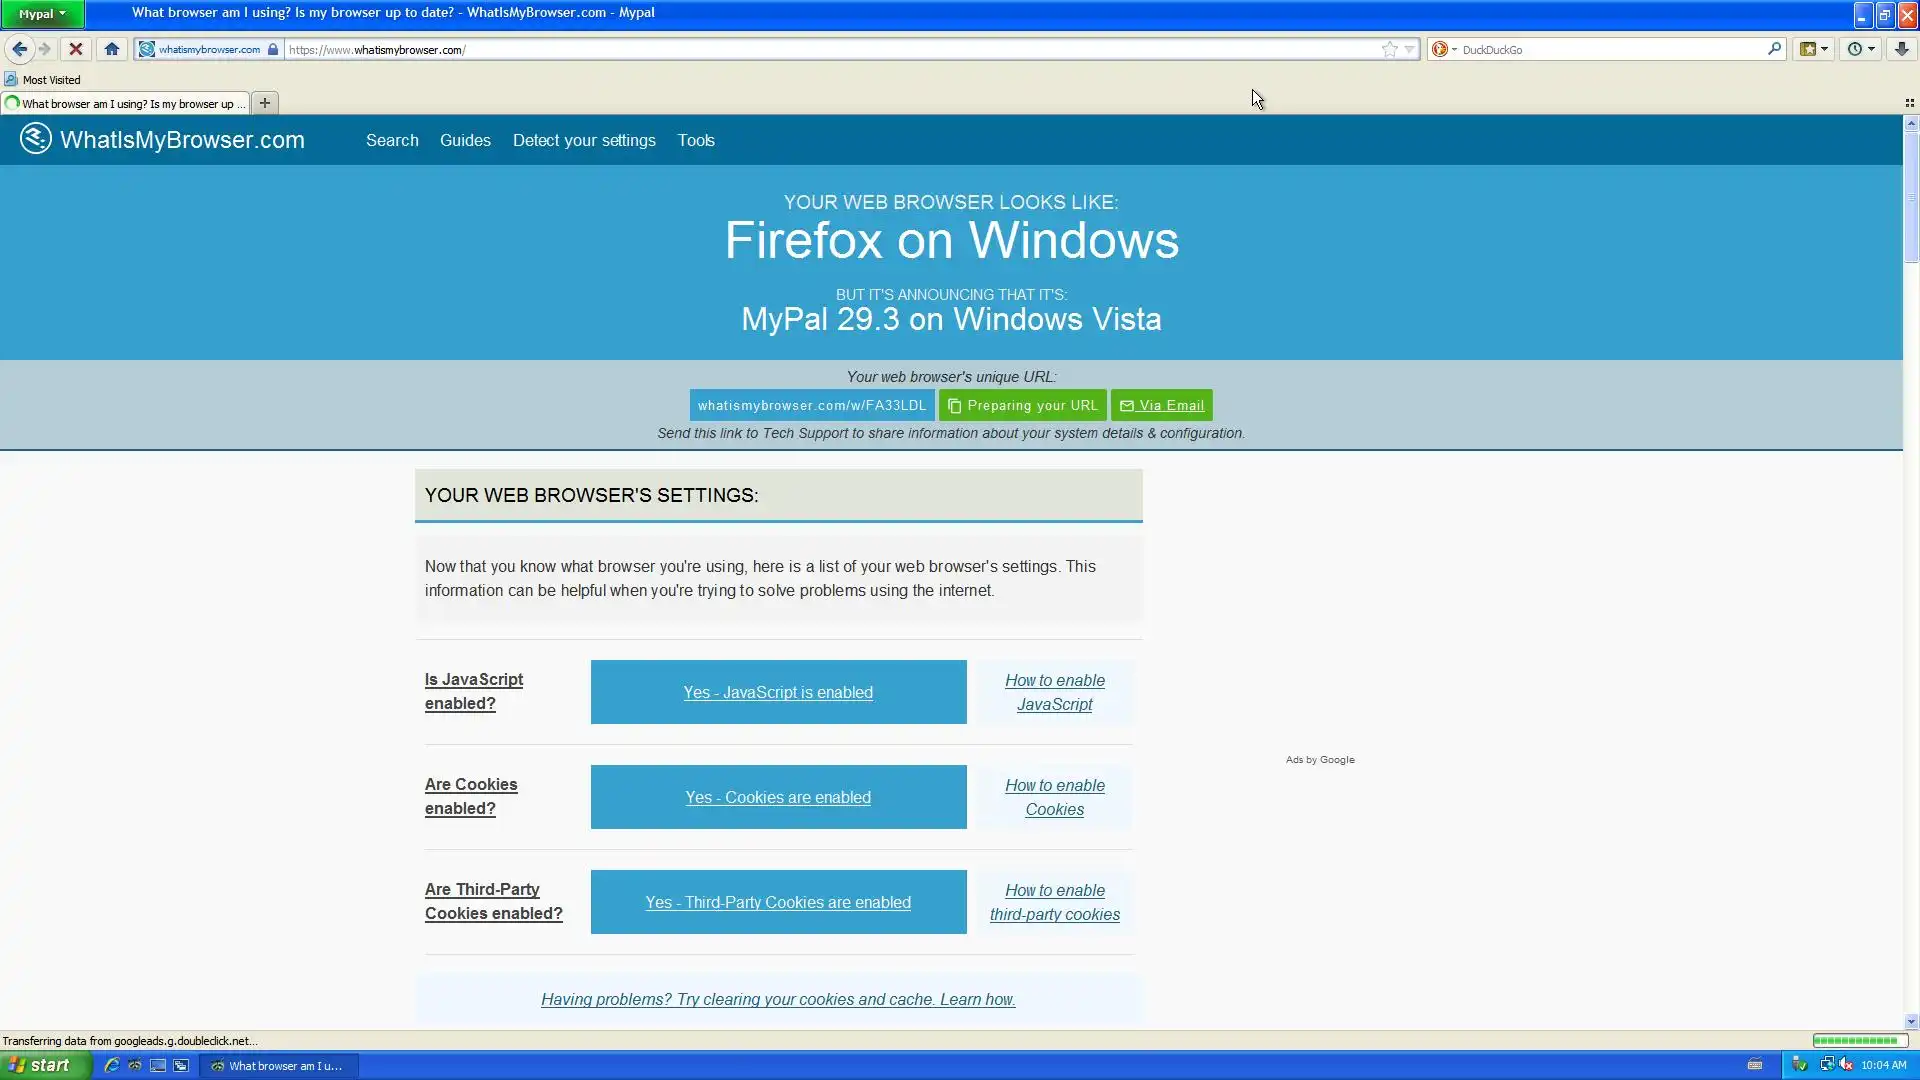Open the Downloads arrow button
The image size is (1920, 1080).
point(1901,49)
